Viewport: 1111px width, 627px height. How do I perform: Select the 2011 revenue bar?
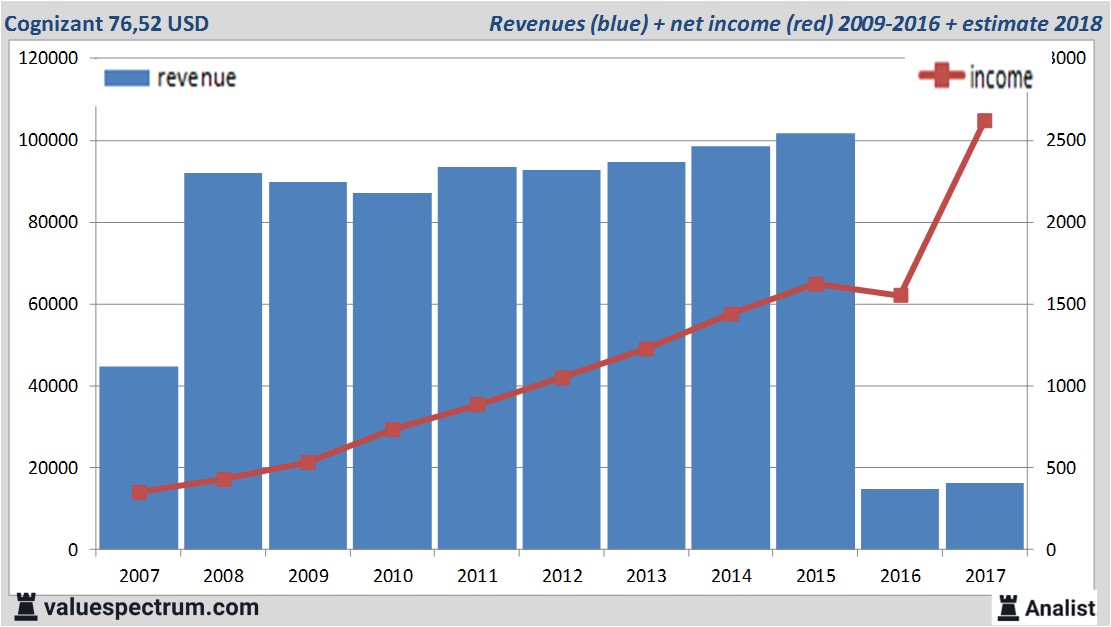tap(477, 358)
